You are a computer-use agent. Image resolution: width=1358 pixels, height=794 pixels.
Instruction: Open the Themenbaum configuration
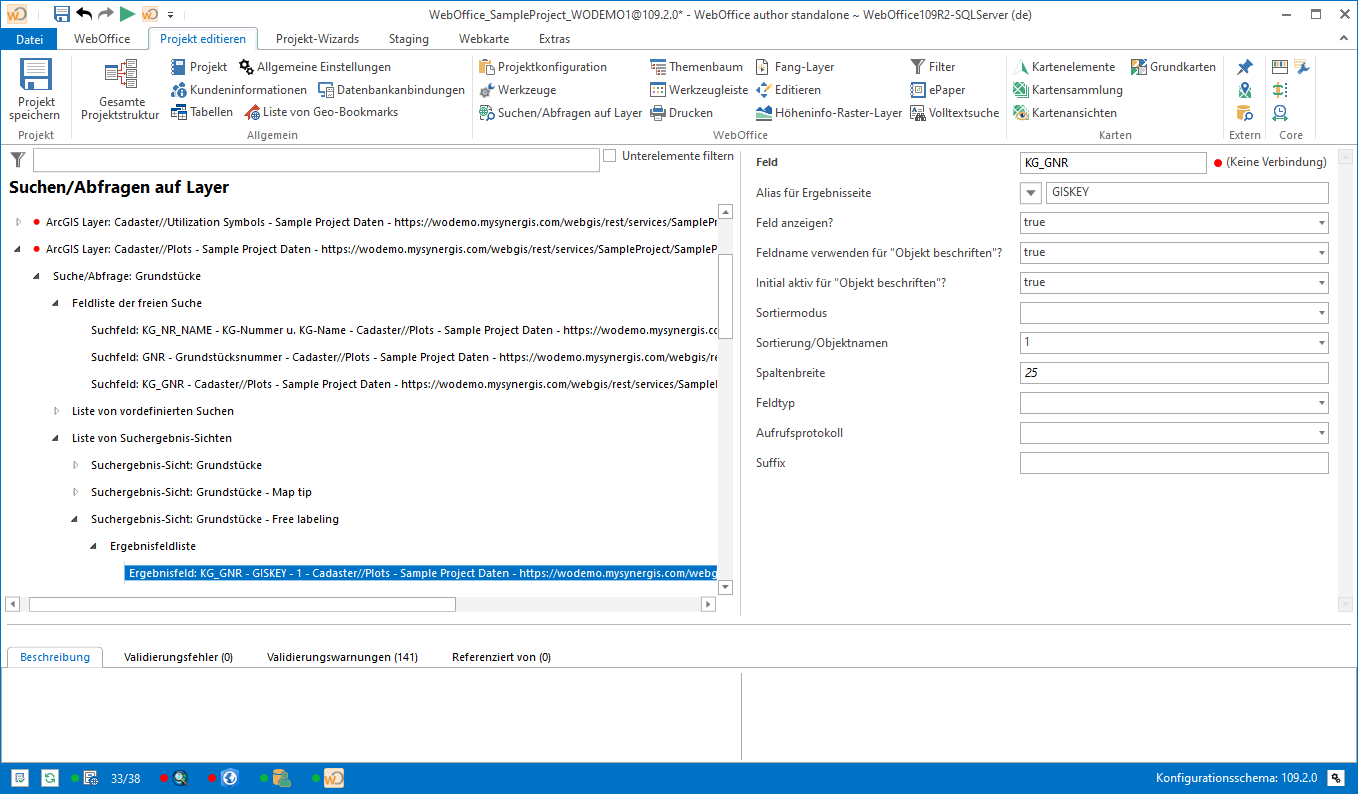pyautogui.click(x=696, y=67)
